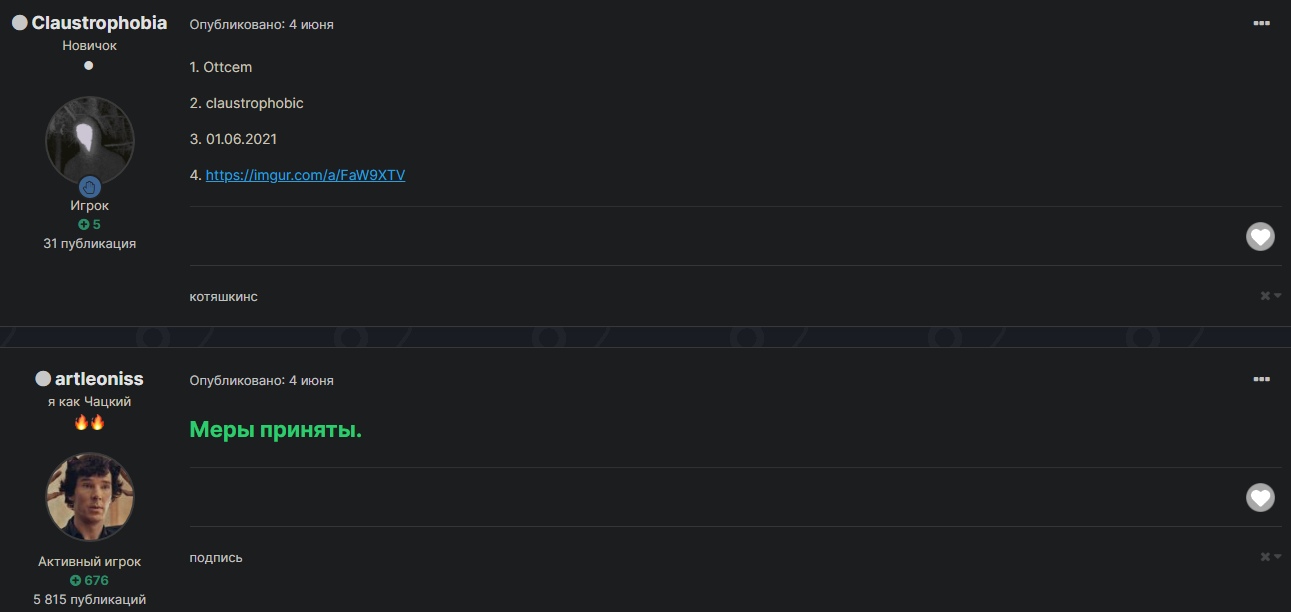The width and height of the screenshot is (1291, 612).
Task: Click Claustrophobia's avatar image
Action: point(89,138)
